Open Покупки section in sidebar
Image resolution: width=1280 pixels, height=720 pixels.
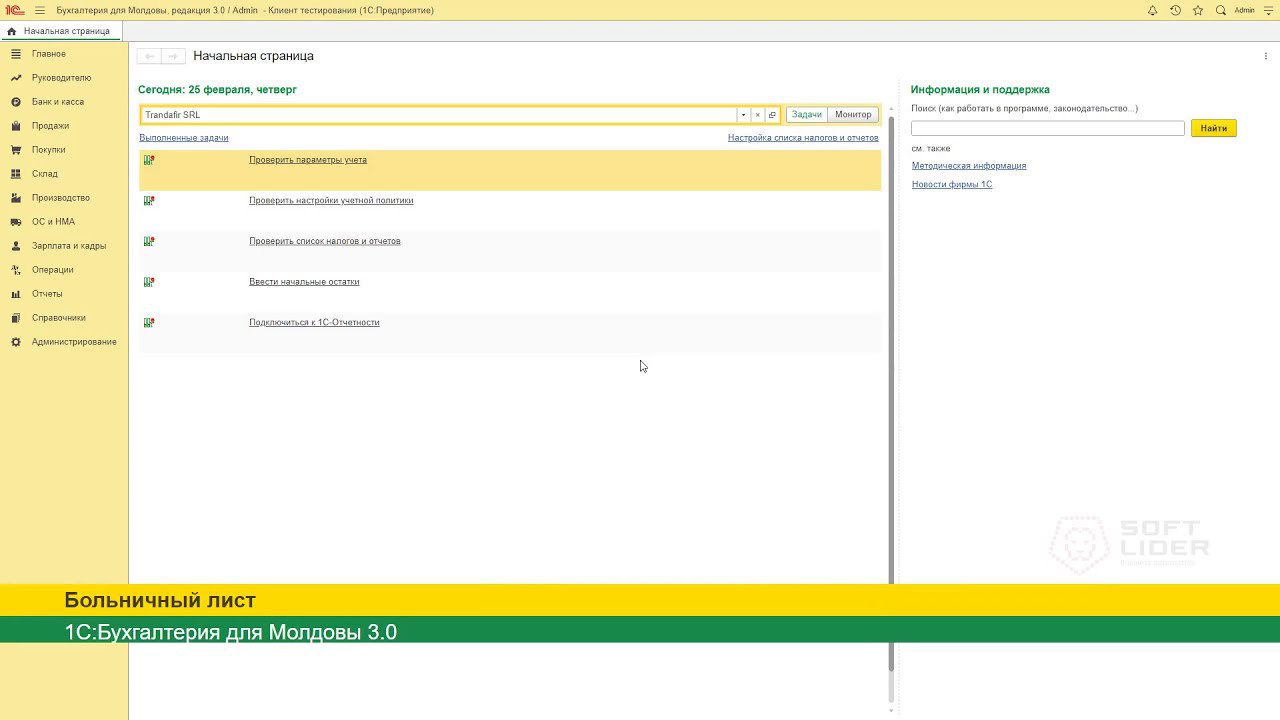48,150
